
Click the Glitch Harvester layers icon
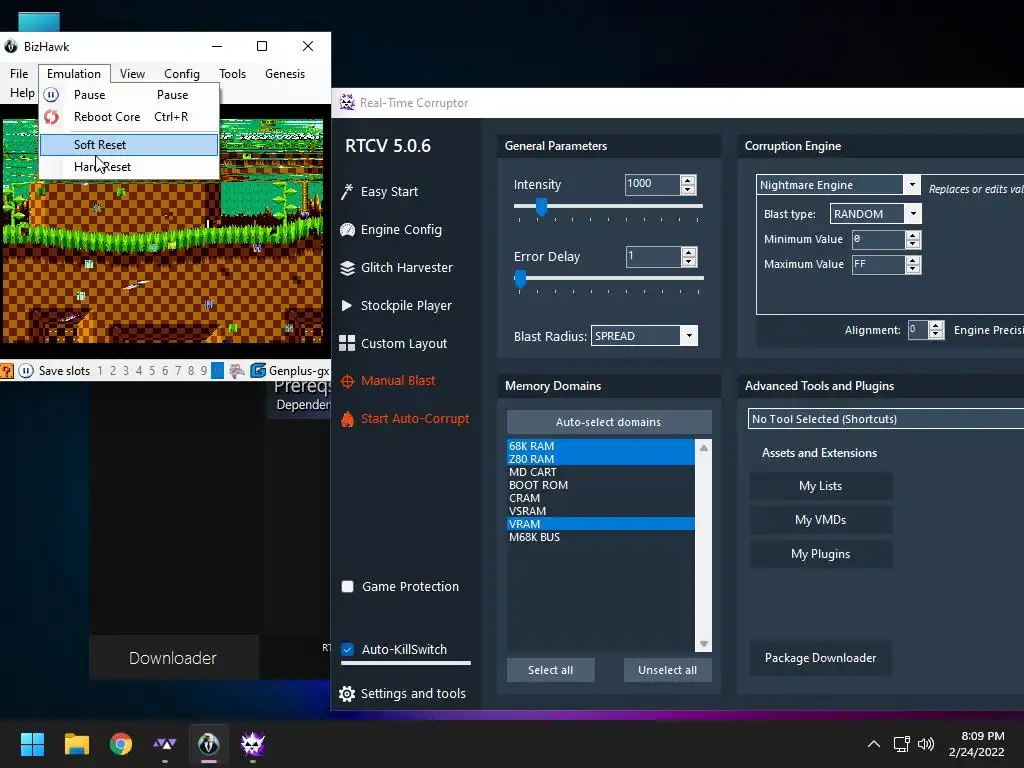coord(347,267)
